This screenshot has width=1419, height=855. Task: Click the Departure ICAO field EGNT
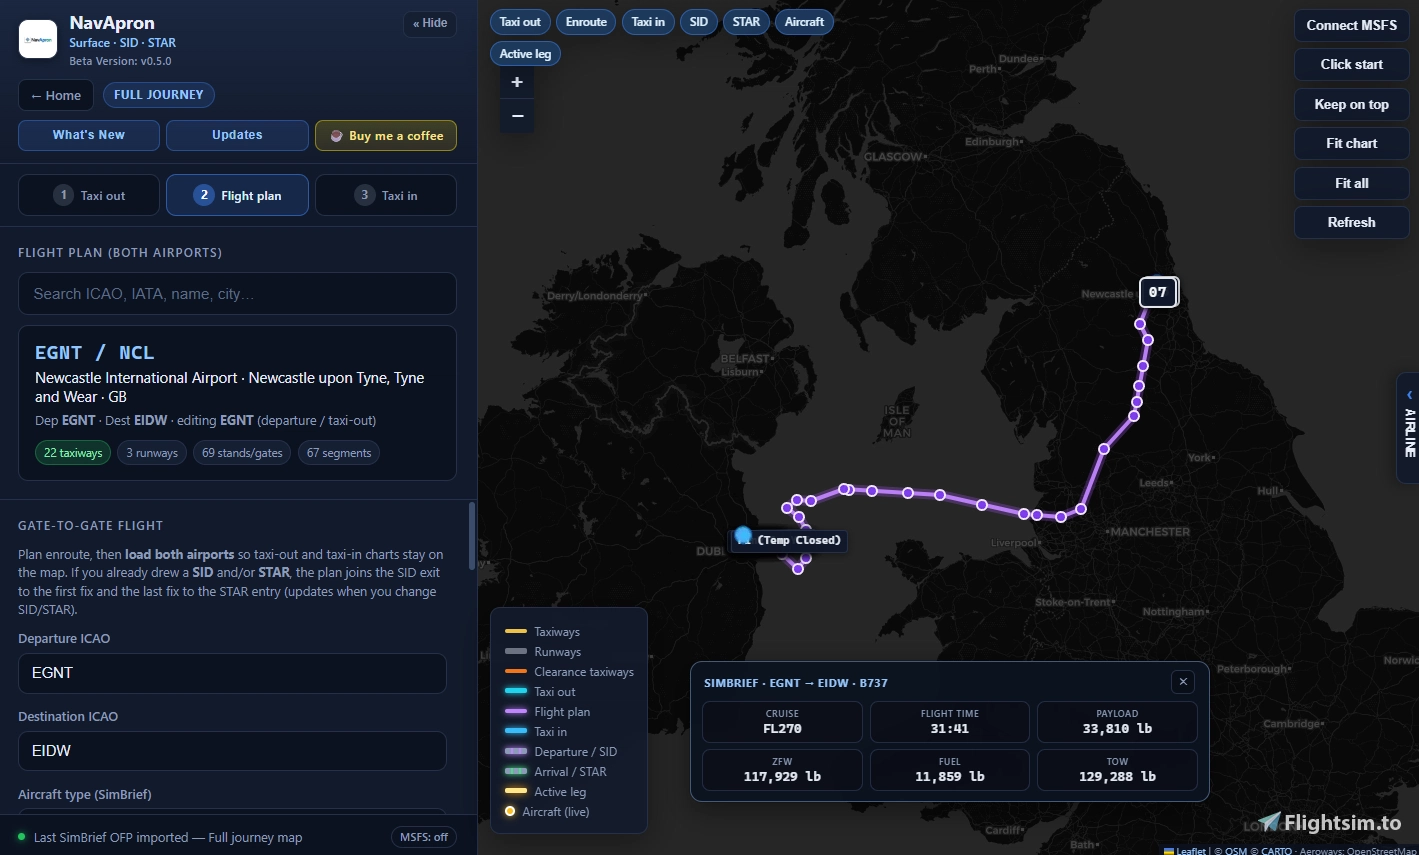[232, 673]
